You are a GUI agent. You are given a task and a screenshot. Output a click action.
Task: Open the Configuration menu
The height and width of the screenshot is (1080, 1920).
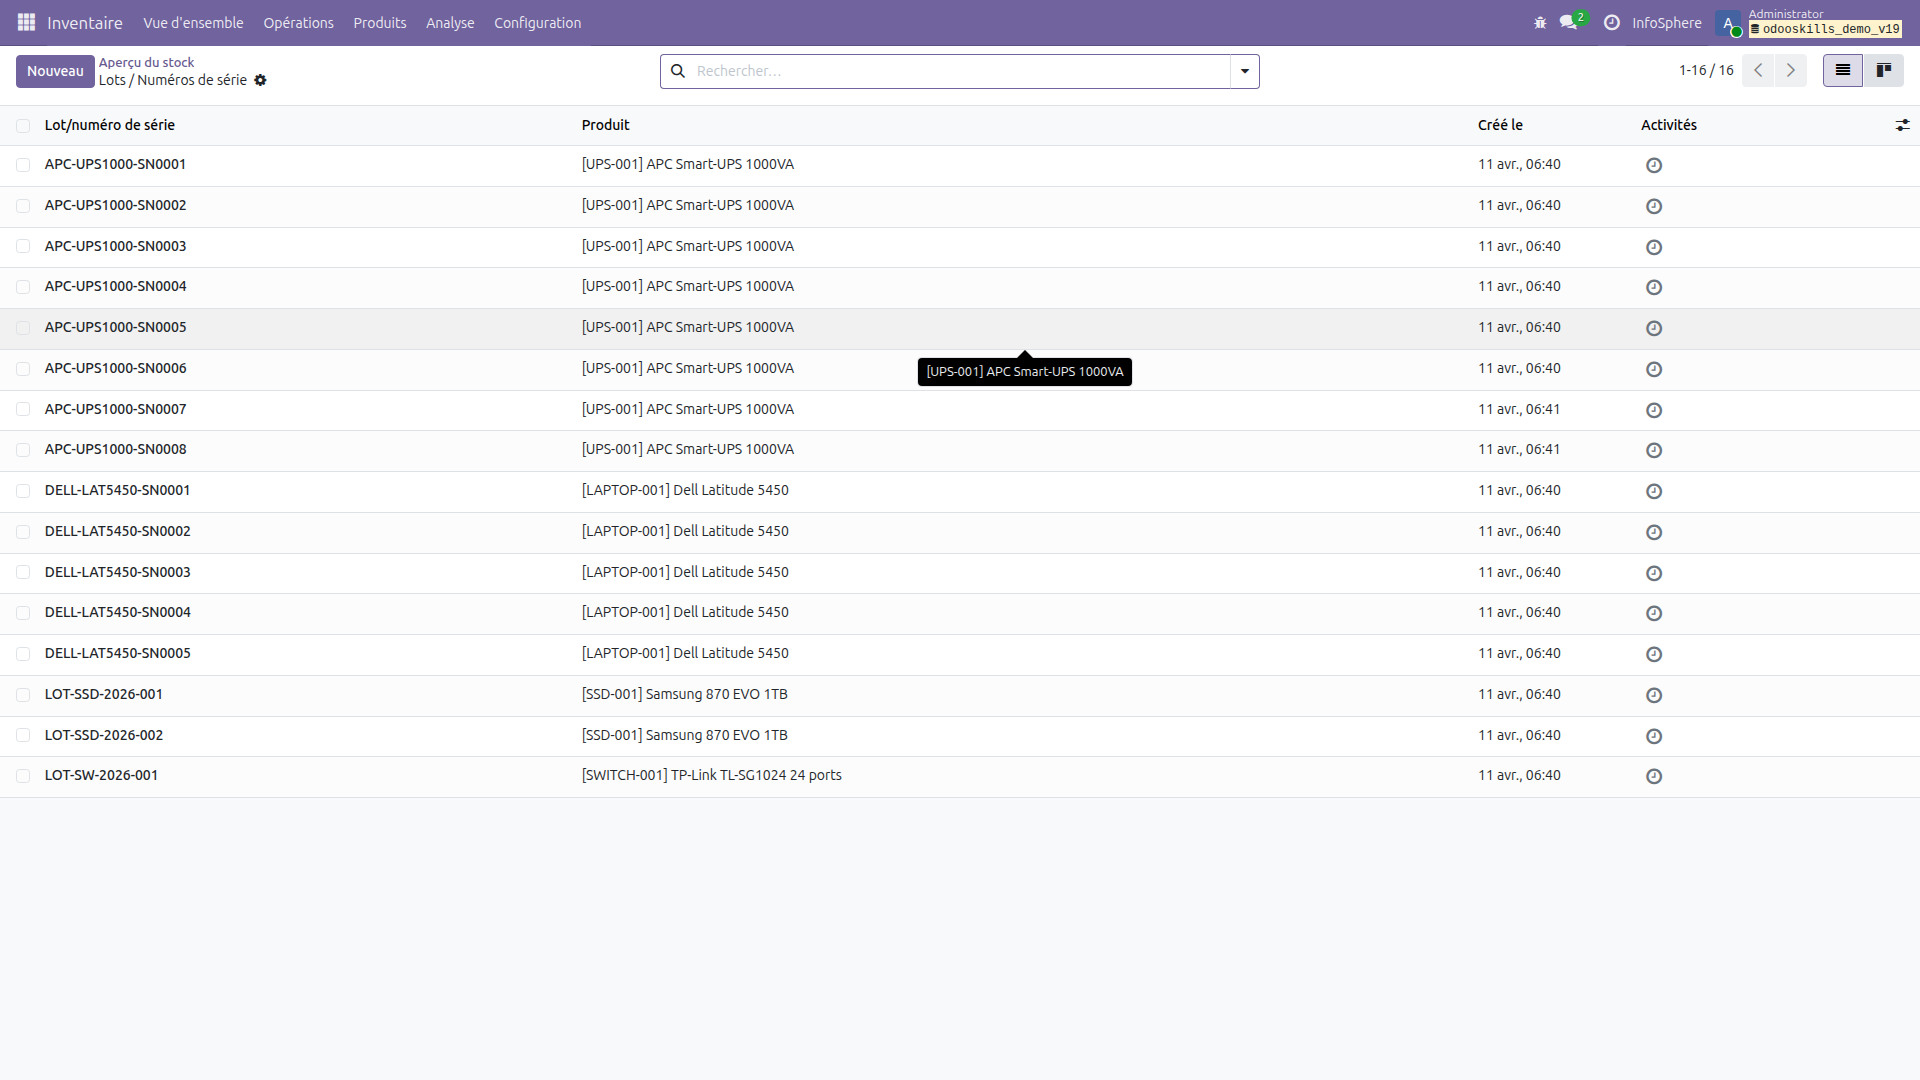click(x=537, y=22)
